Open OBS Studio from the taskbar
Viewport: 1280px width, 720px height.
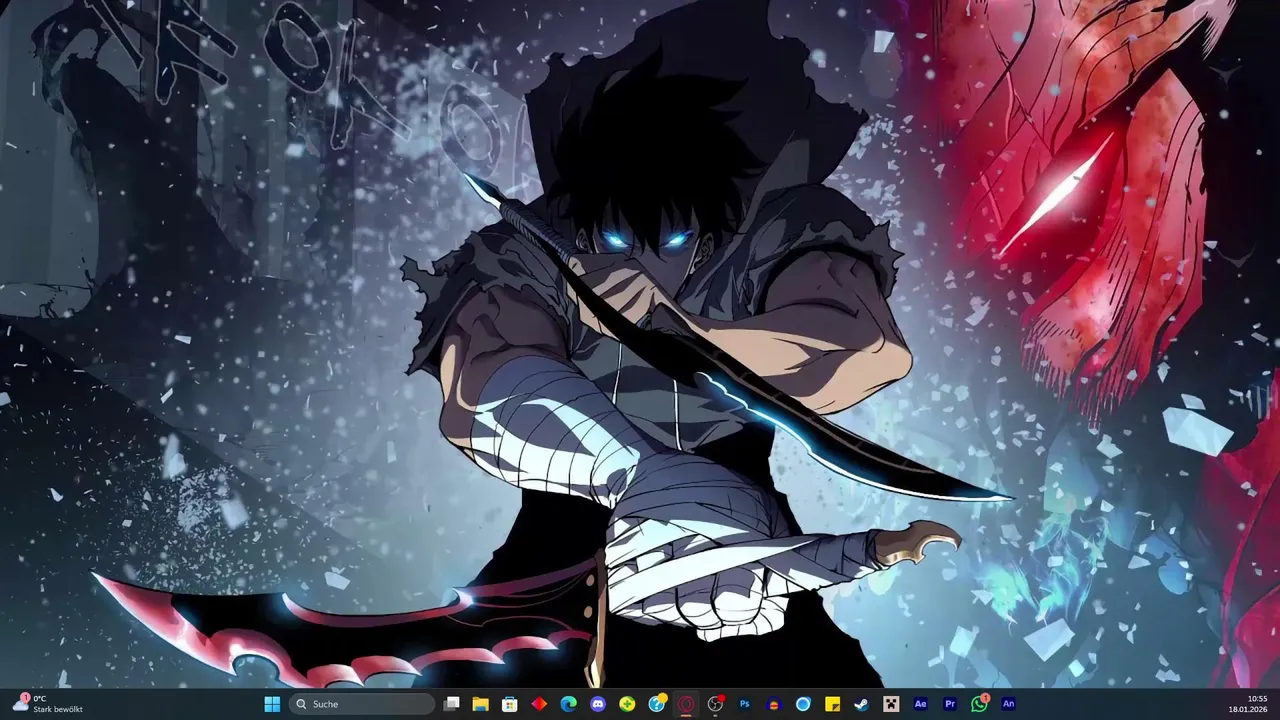pyautogui.click(x=715, y=704)
